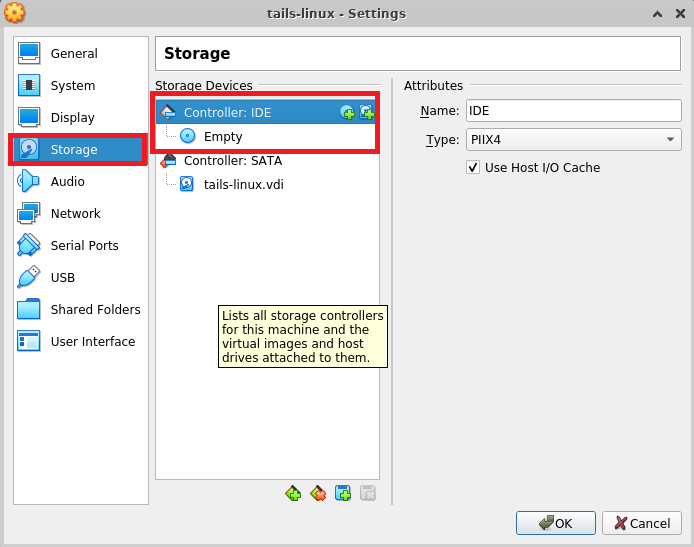Image resolution: width=694 pixels, height=547 pixels.
Task: Close the tails-linux Settings window
Action: click(x=680, y=14)
